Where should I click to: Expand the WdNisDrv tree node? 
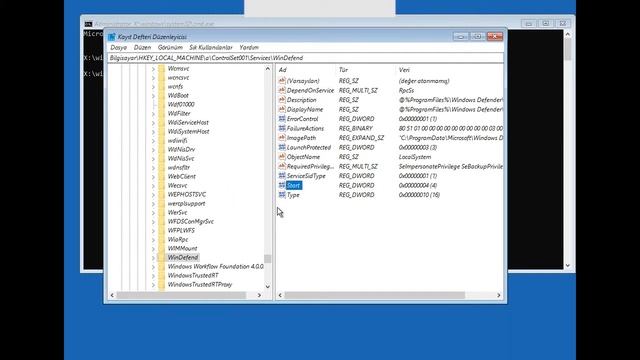coord(153,149)
